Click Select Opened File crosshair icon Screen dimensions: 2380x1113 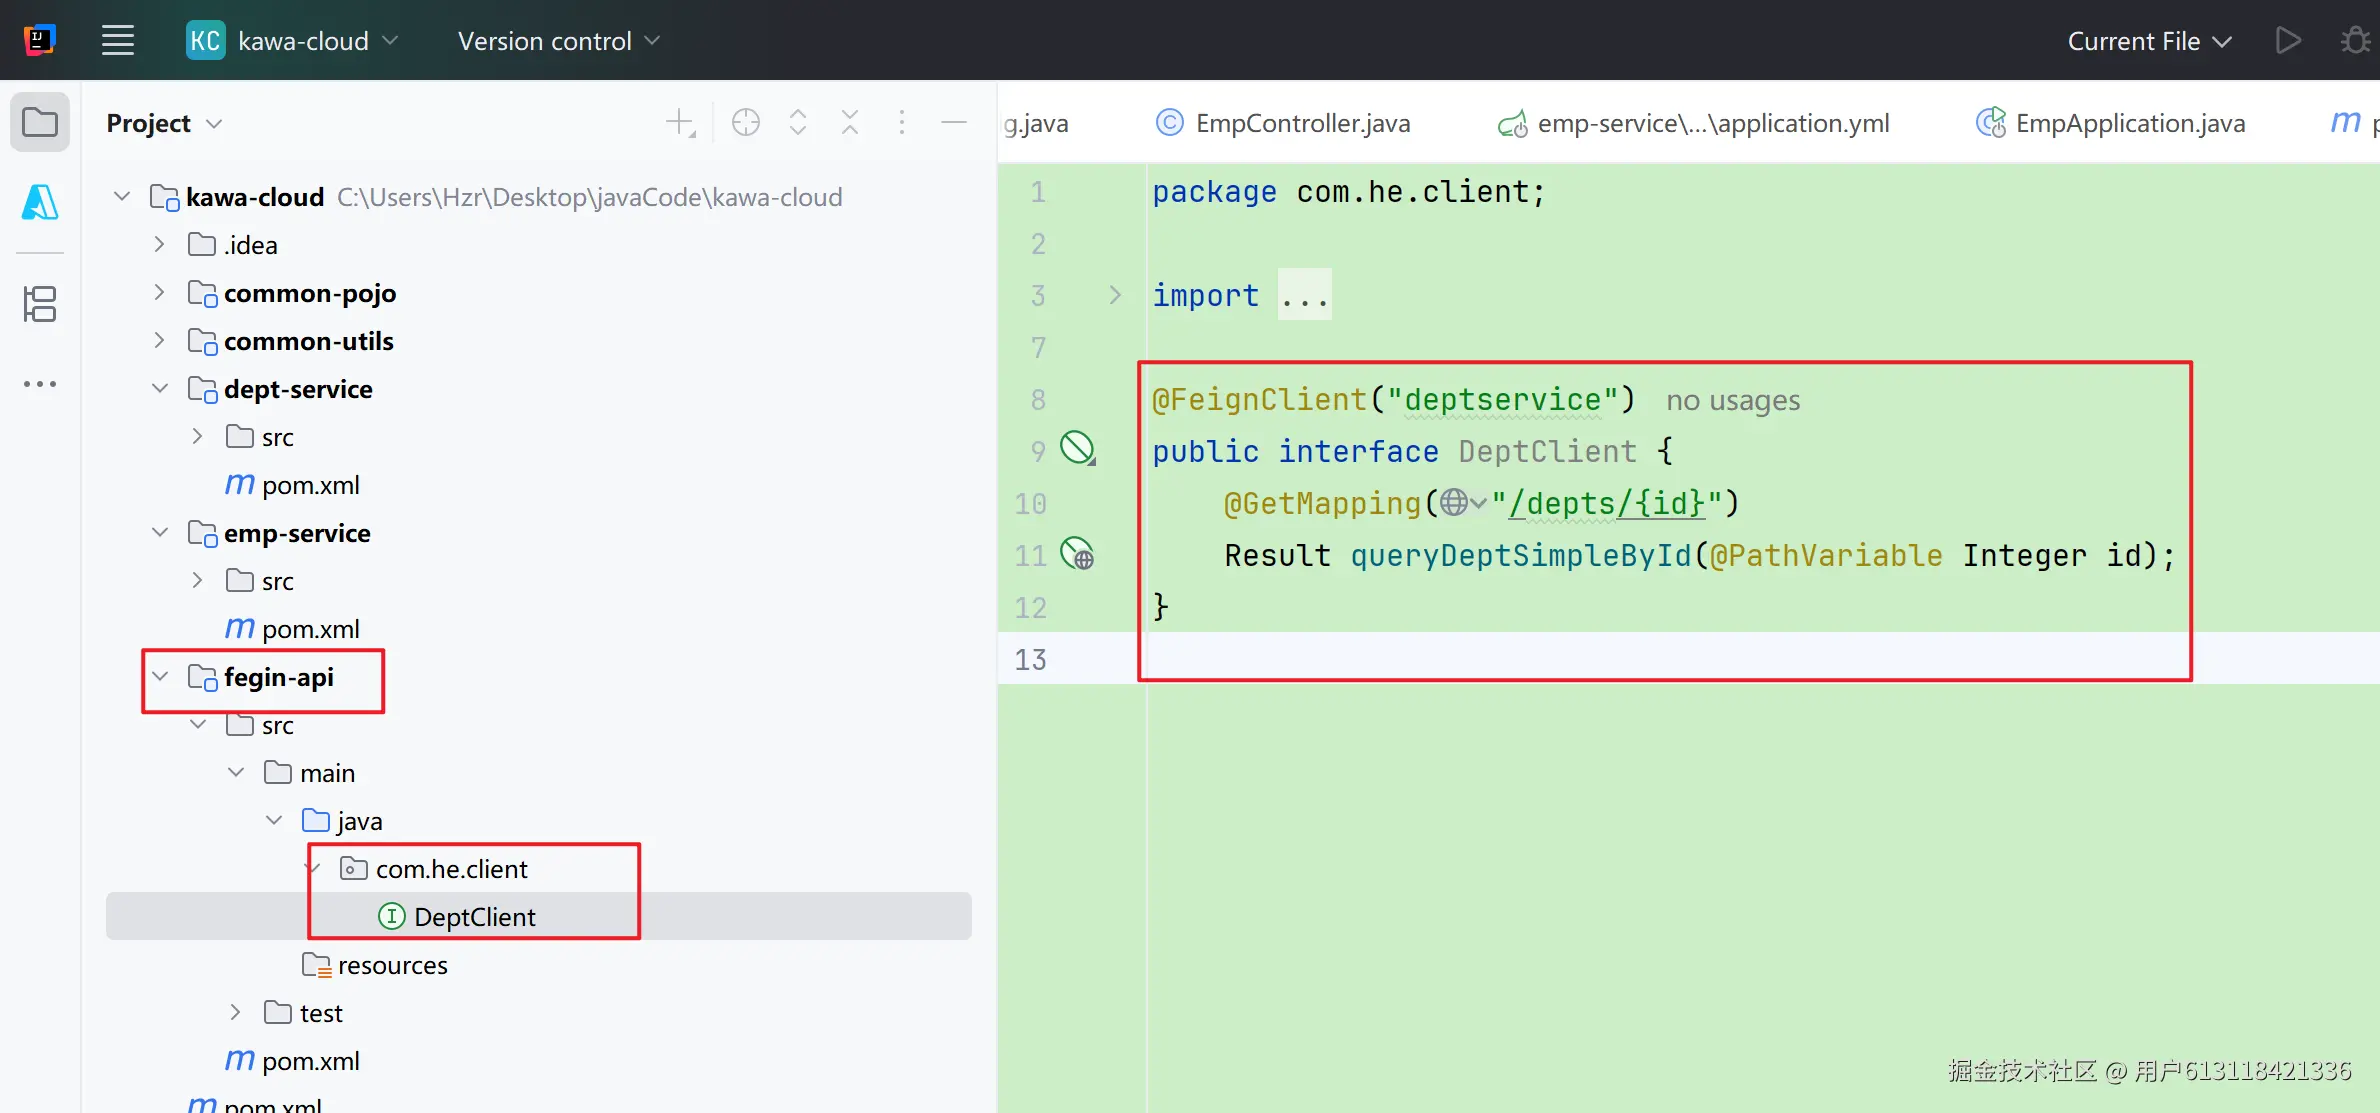(746, 123)
